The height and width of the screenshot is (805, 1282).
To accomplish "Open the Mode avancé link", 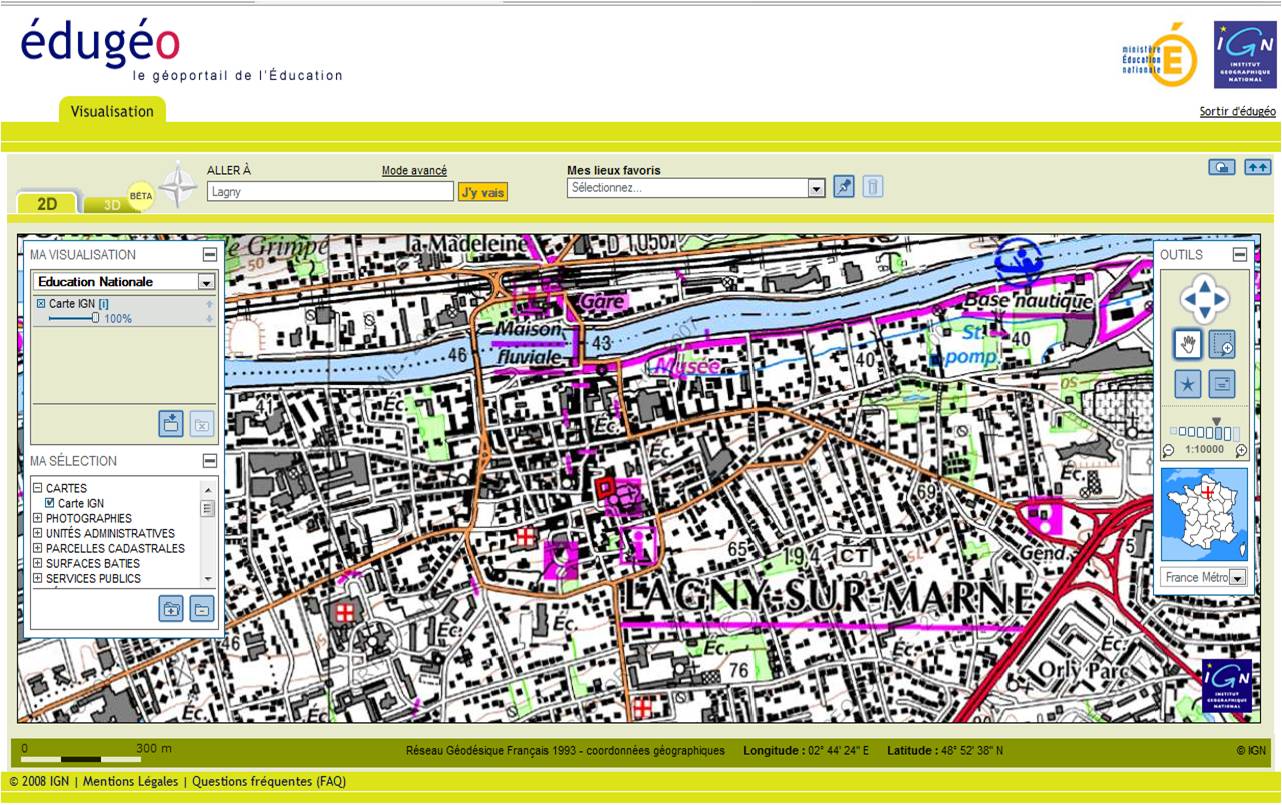I will point(414,171).
